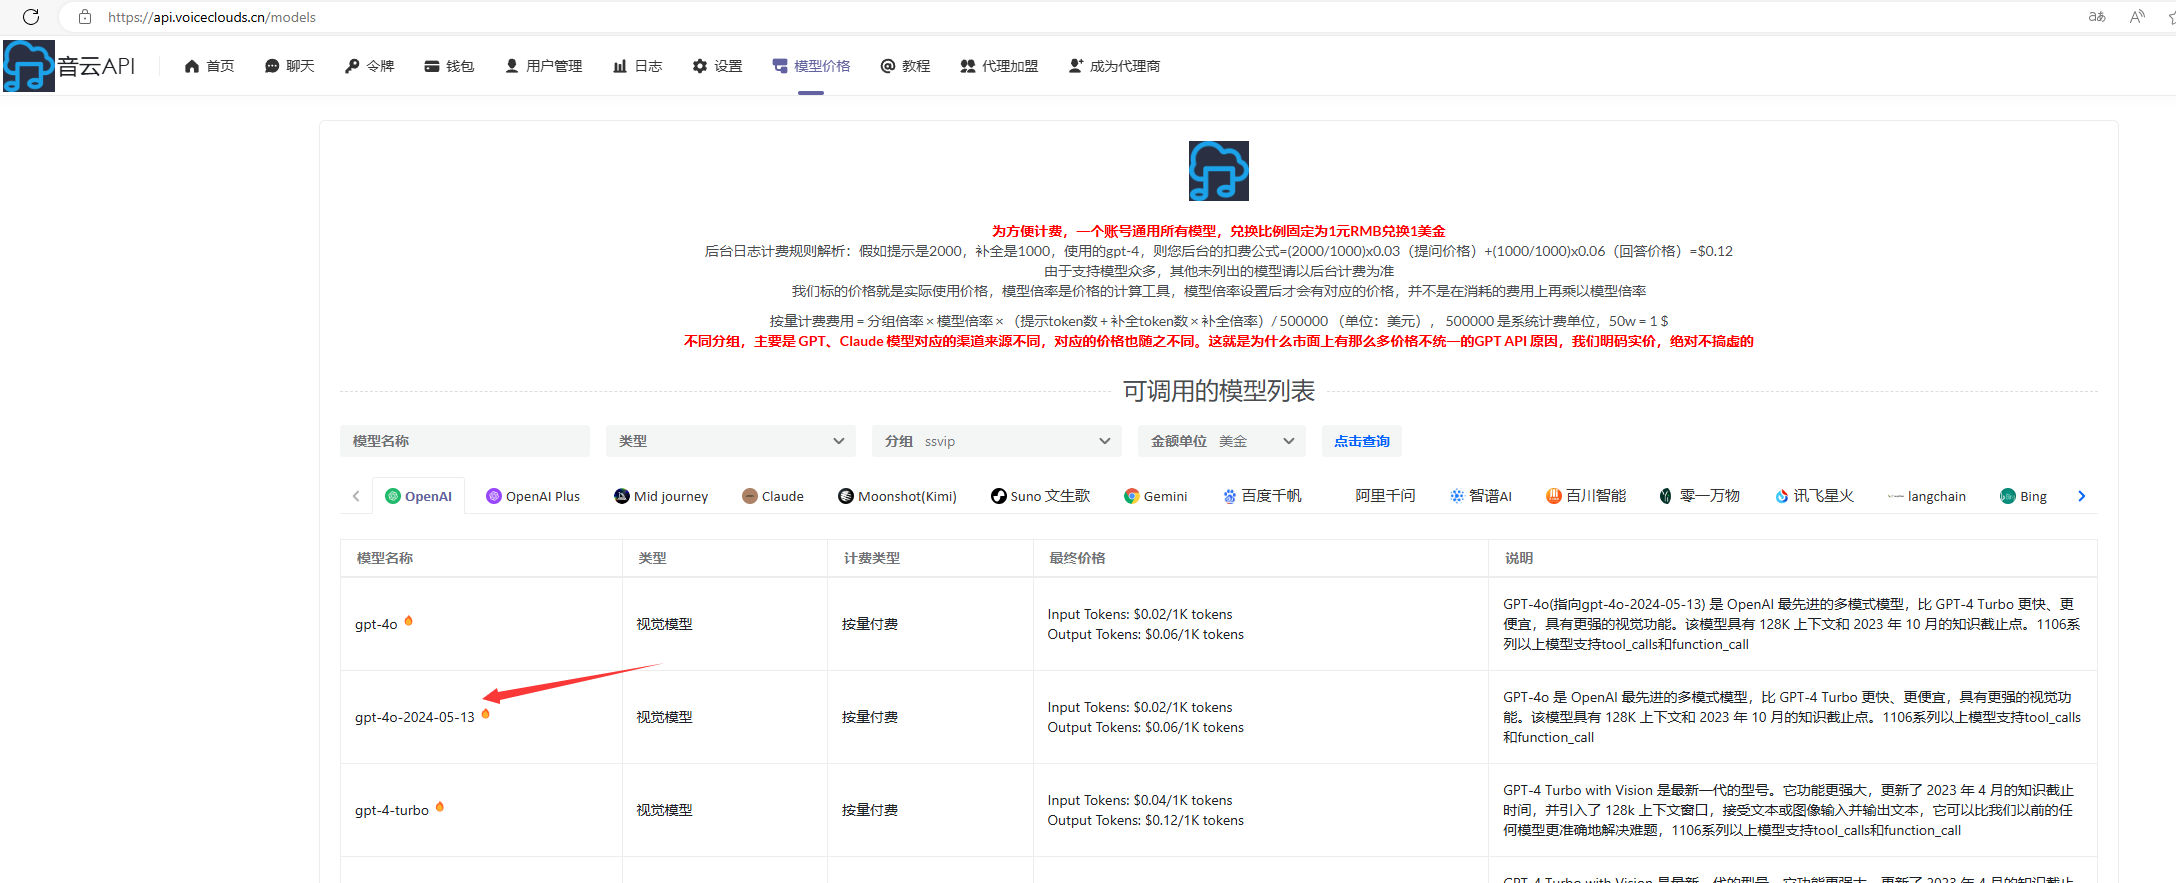
Task: Click the people icon next to 代理加盟
Action: tap(968, 66)
